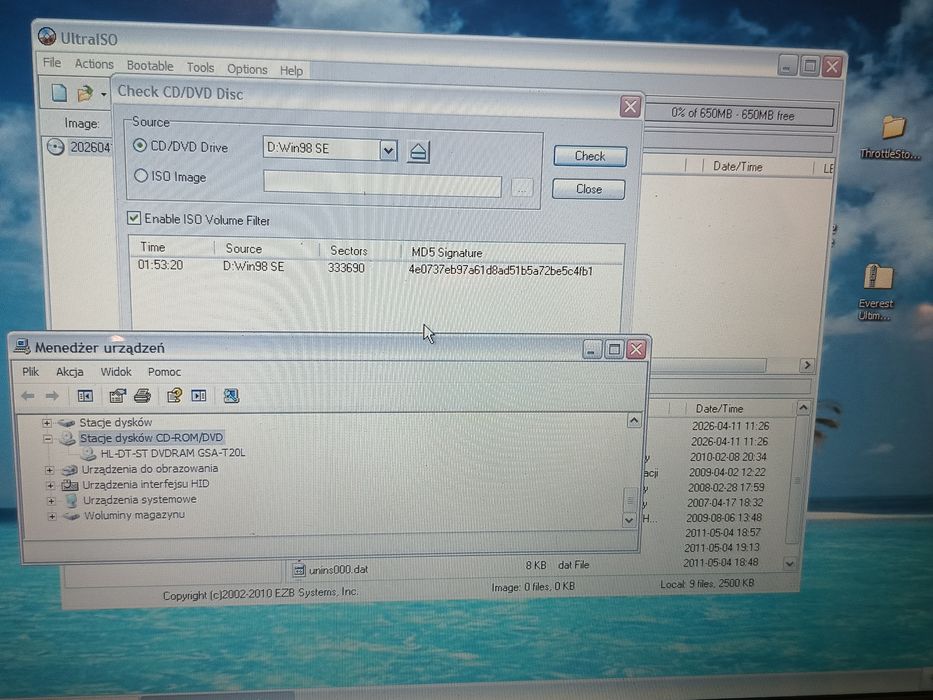The width and height of the screenshot is (933, 700).
Task: Click scroll down arrow in Menedżer urządzeń tree
Action: (x=630, y=520)
